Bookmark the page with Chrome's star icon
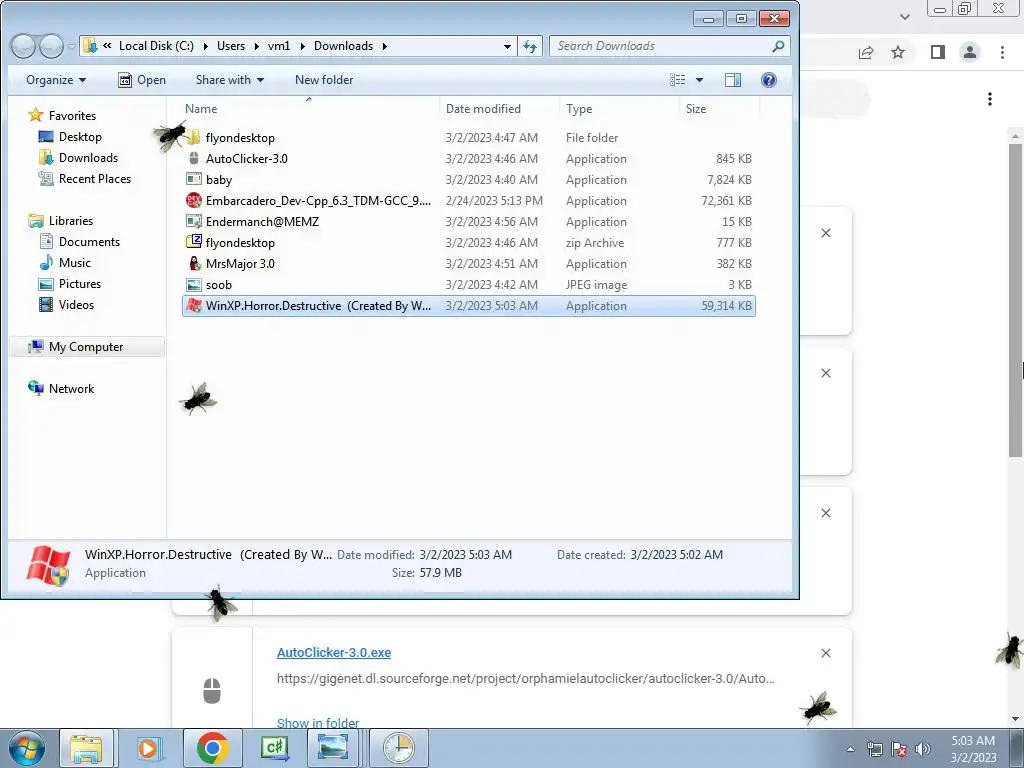1024x768 pixels. (899, 52)
